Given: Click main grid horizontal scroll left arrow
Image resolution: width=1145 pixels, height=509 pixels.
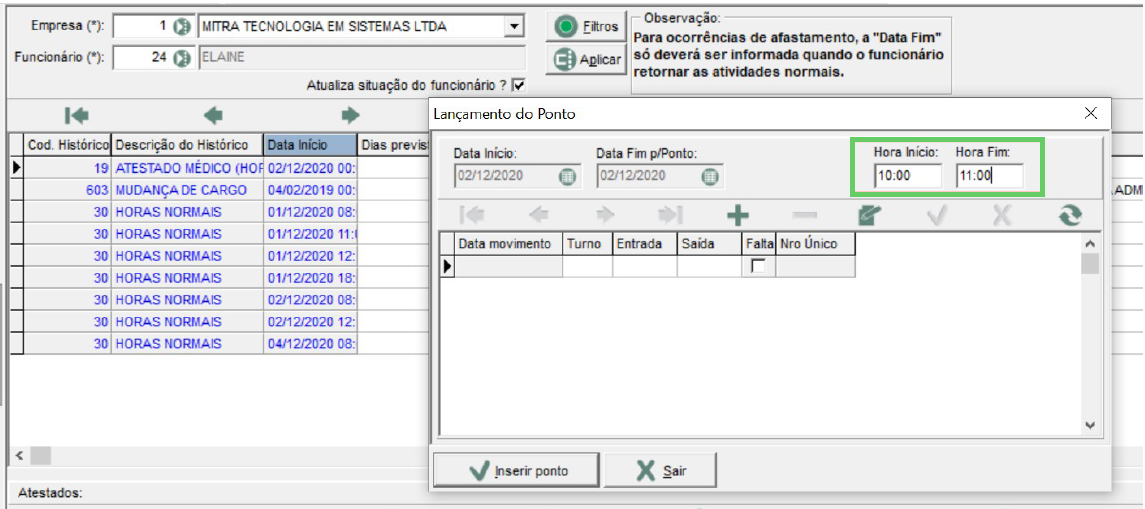Looking at the screenshot, I should tap(20, 456).
